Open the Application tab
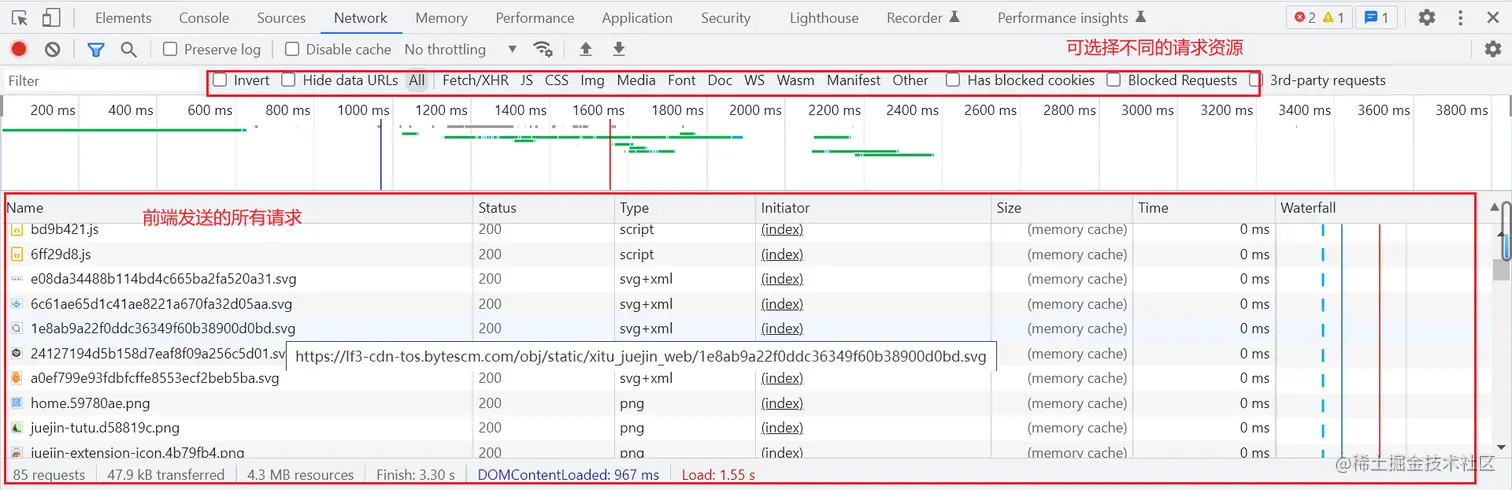 point(637,18)
